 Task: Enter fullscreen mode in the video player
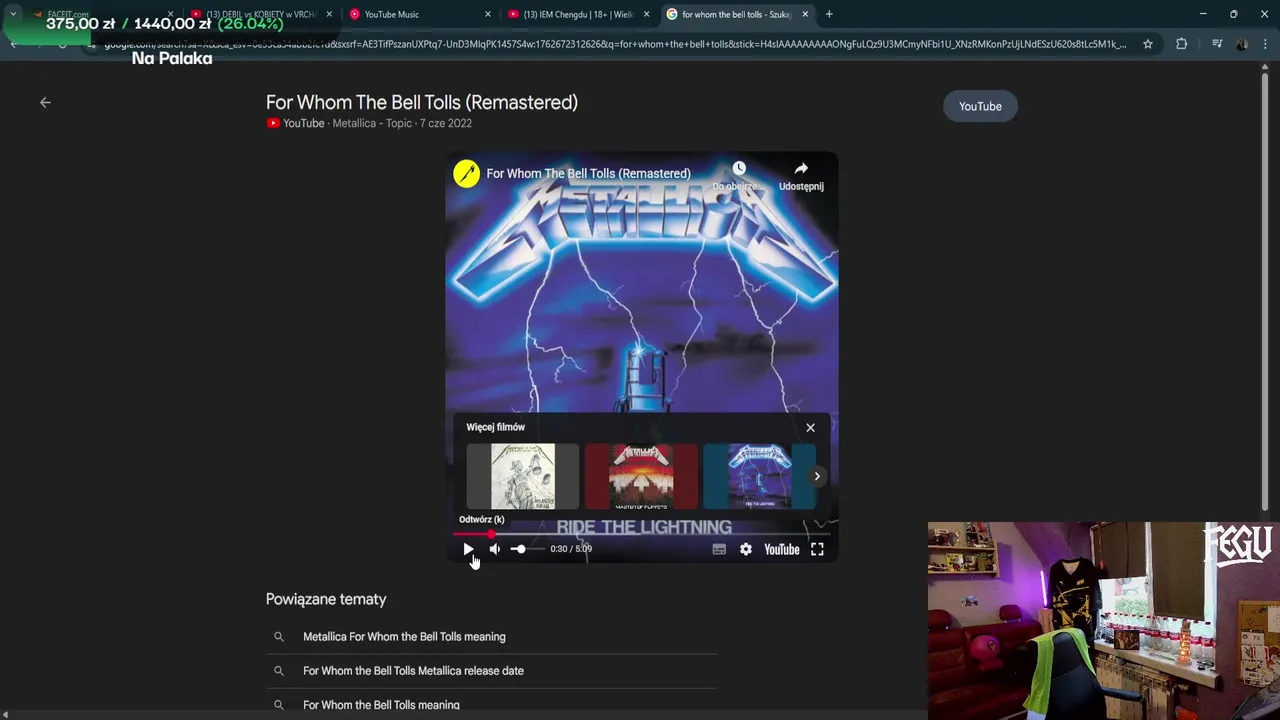817,549
